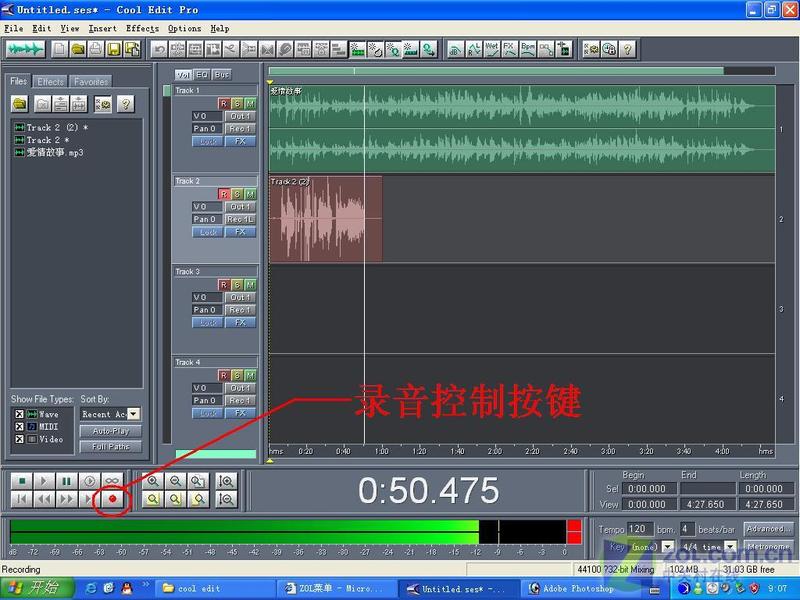This screenshot has width=800, height=600.
Task: Click the Play transport button
Action: click(44, 481)
